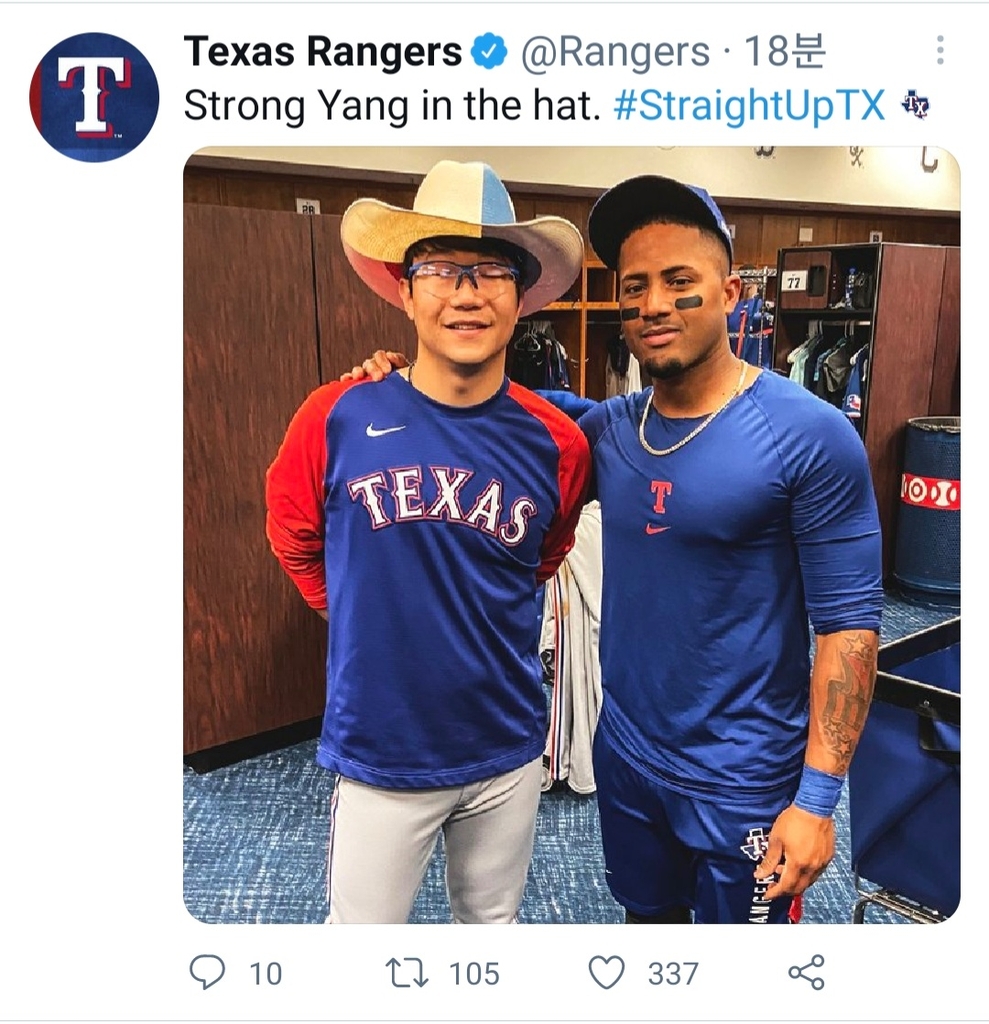Open the locker room photo of two players

tap(571, 600)
